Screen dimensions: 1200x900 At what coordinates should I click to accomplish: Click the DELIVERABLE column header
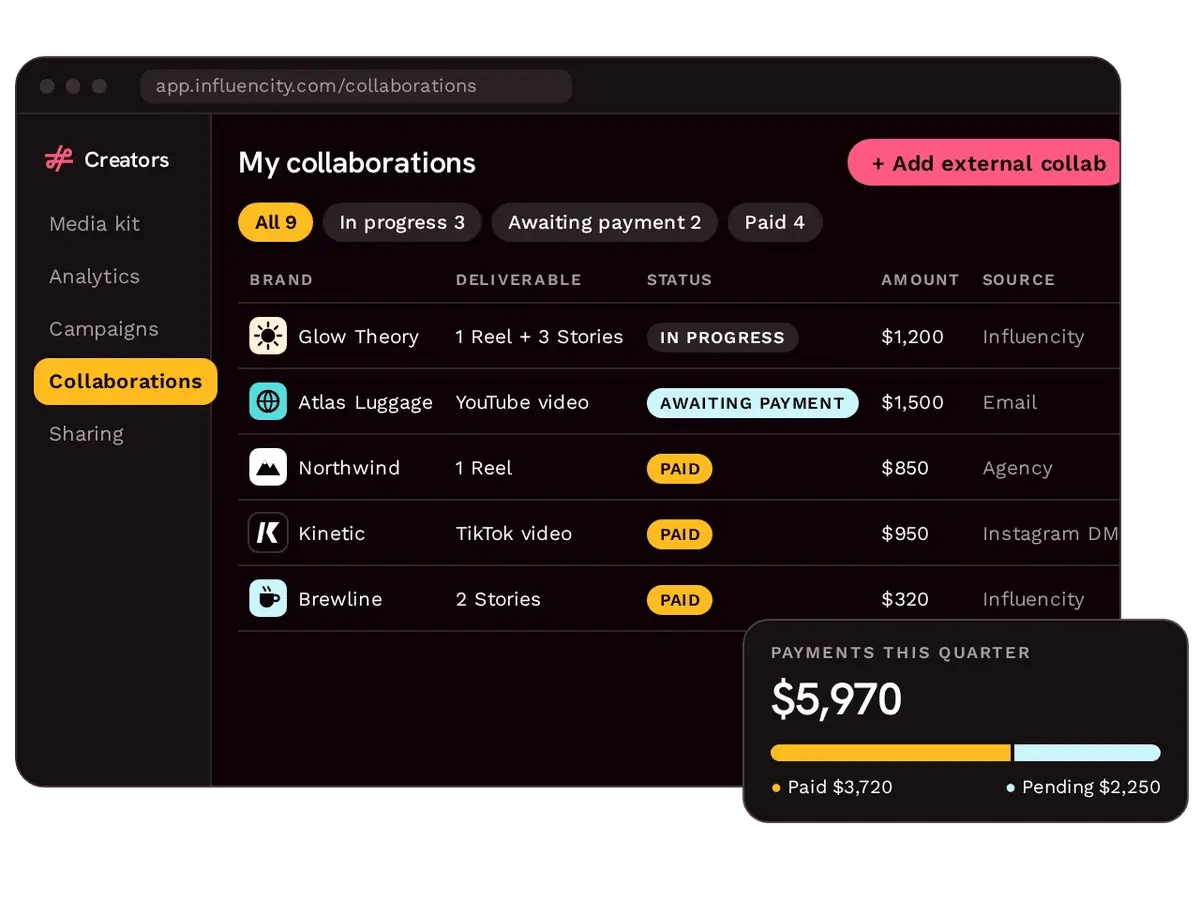518,280
